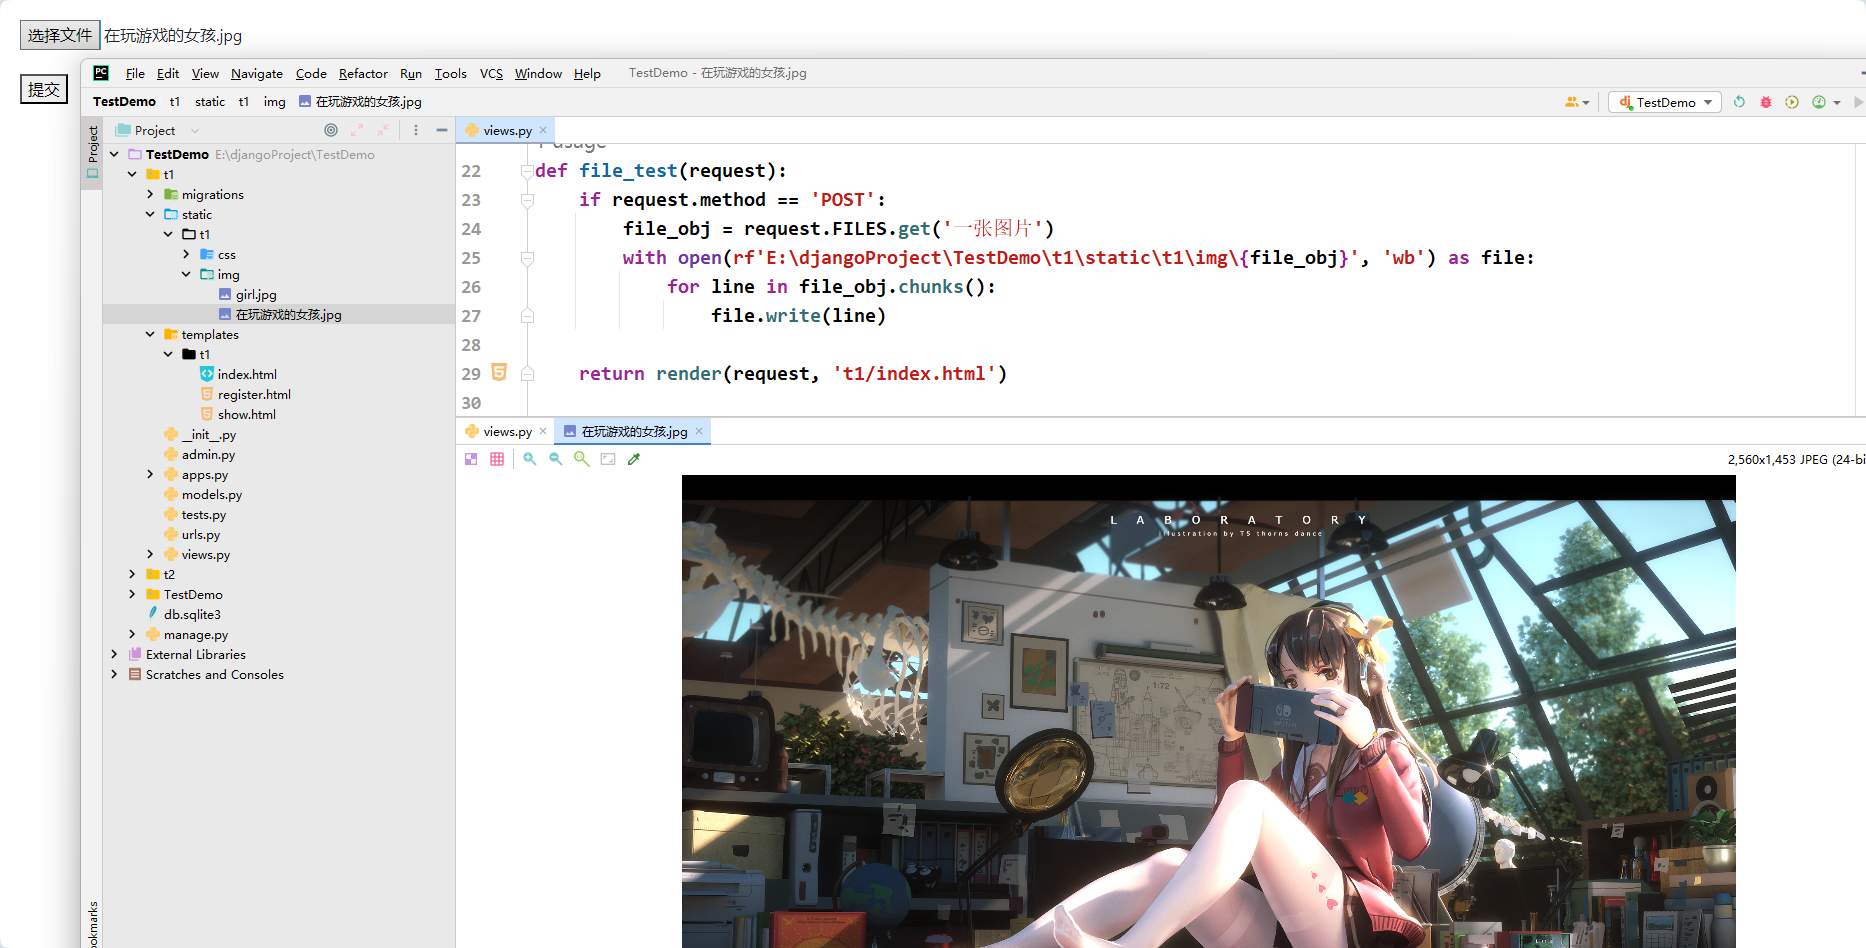Viewport: 1866px width, 948px height.
Task: Toggle code fold at line 25
Action: 527,258
